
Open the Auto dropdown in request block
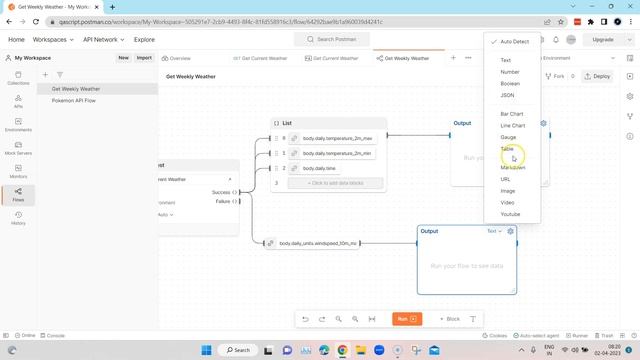point(166,215)
